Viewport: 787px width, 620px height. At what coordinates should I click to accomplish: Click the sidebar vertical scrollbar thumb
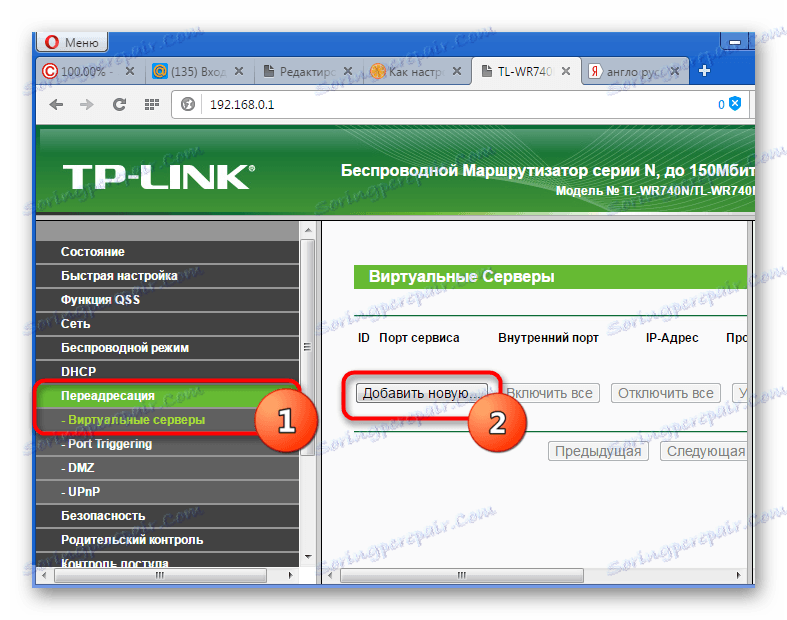coord(308,347)
